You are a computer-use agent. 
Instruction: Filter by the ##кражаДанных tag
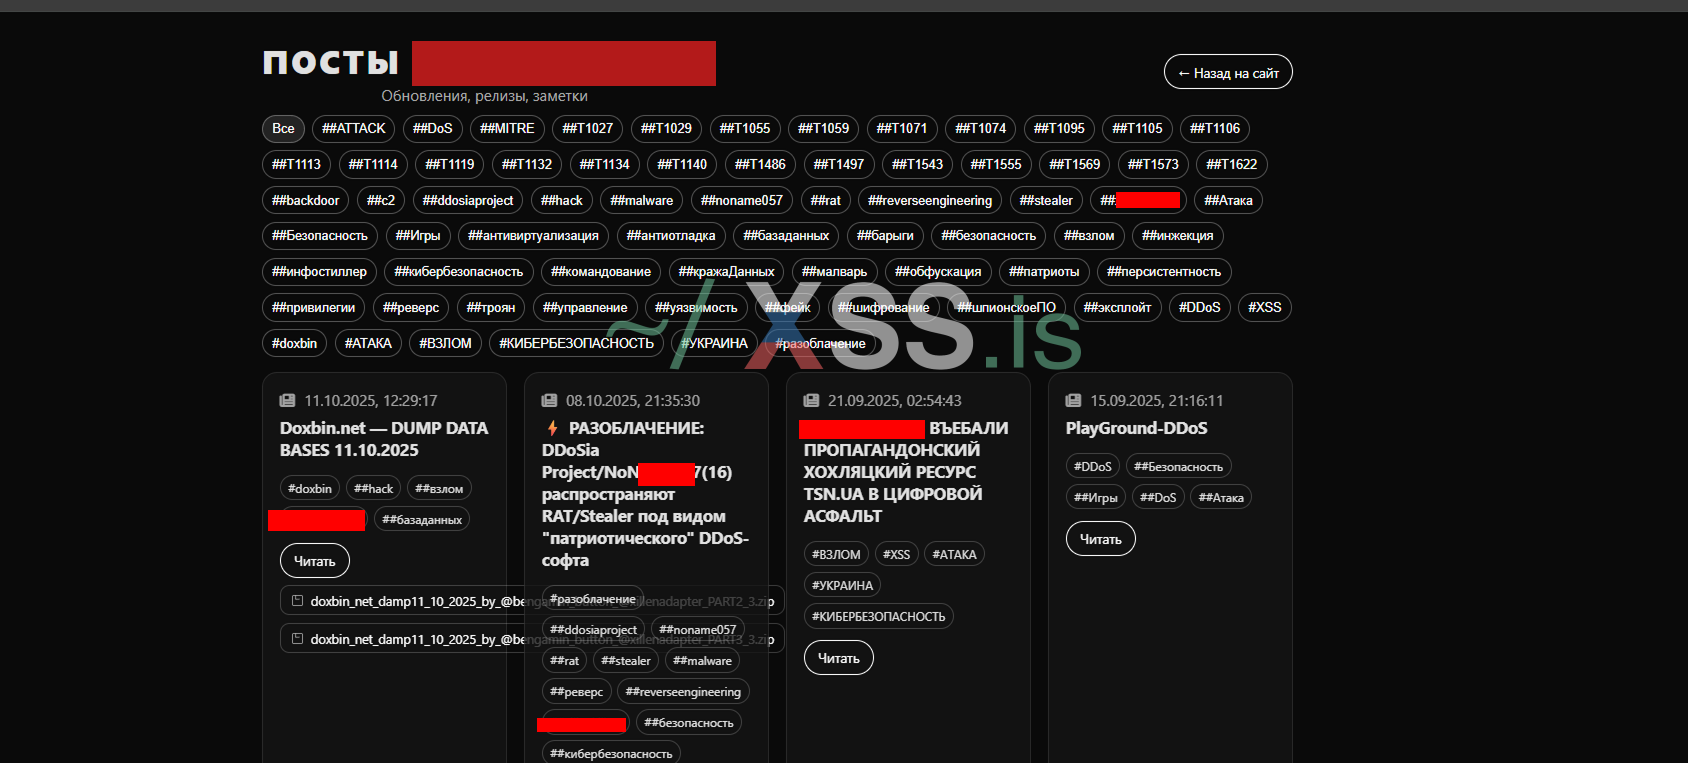coord(727,271)
